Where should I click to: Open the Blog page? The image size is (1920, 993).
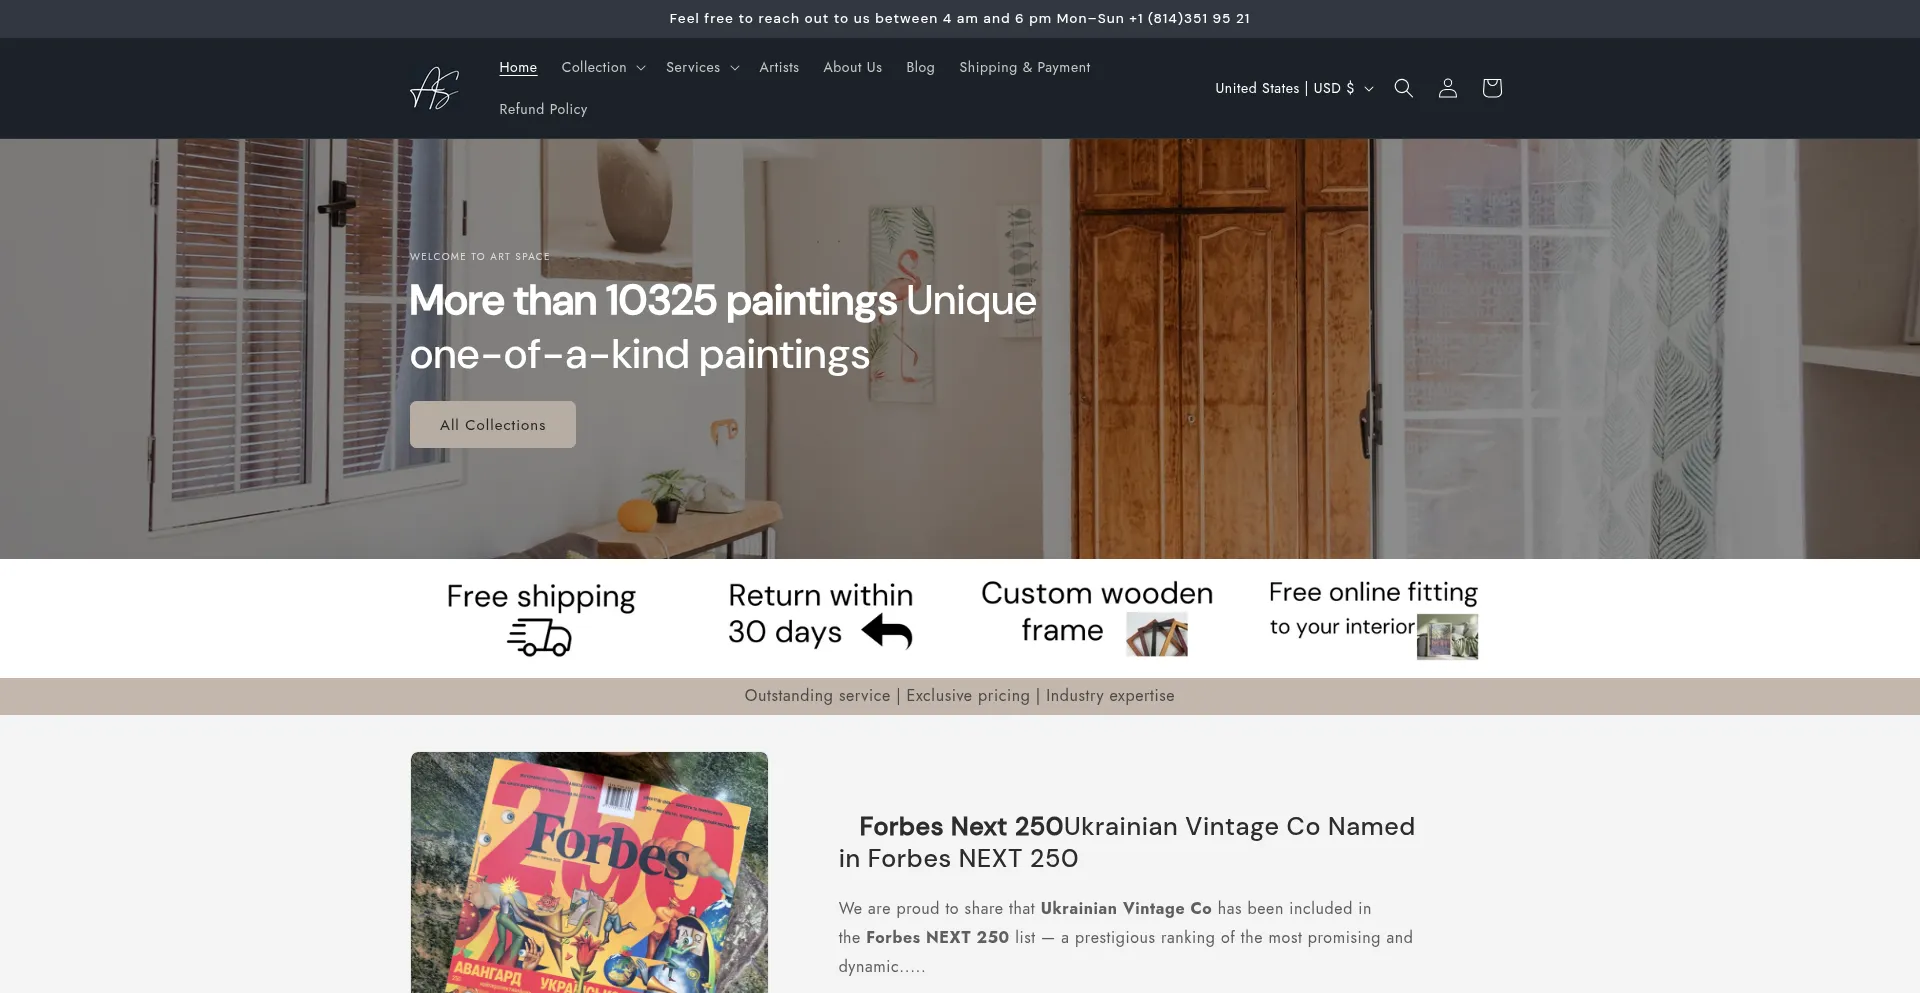pyautogui.click(x=920, y=67)
